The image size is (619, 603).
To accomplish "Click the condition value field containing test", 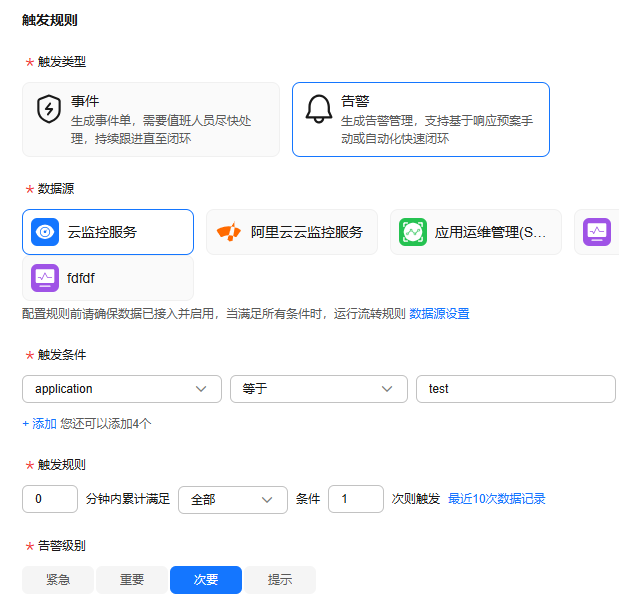I will point(516,389).
